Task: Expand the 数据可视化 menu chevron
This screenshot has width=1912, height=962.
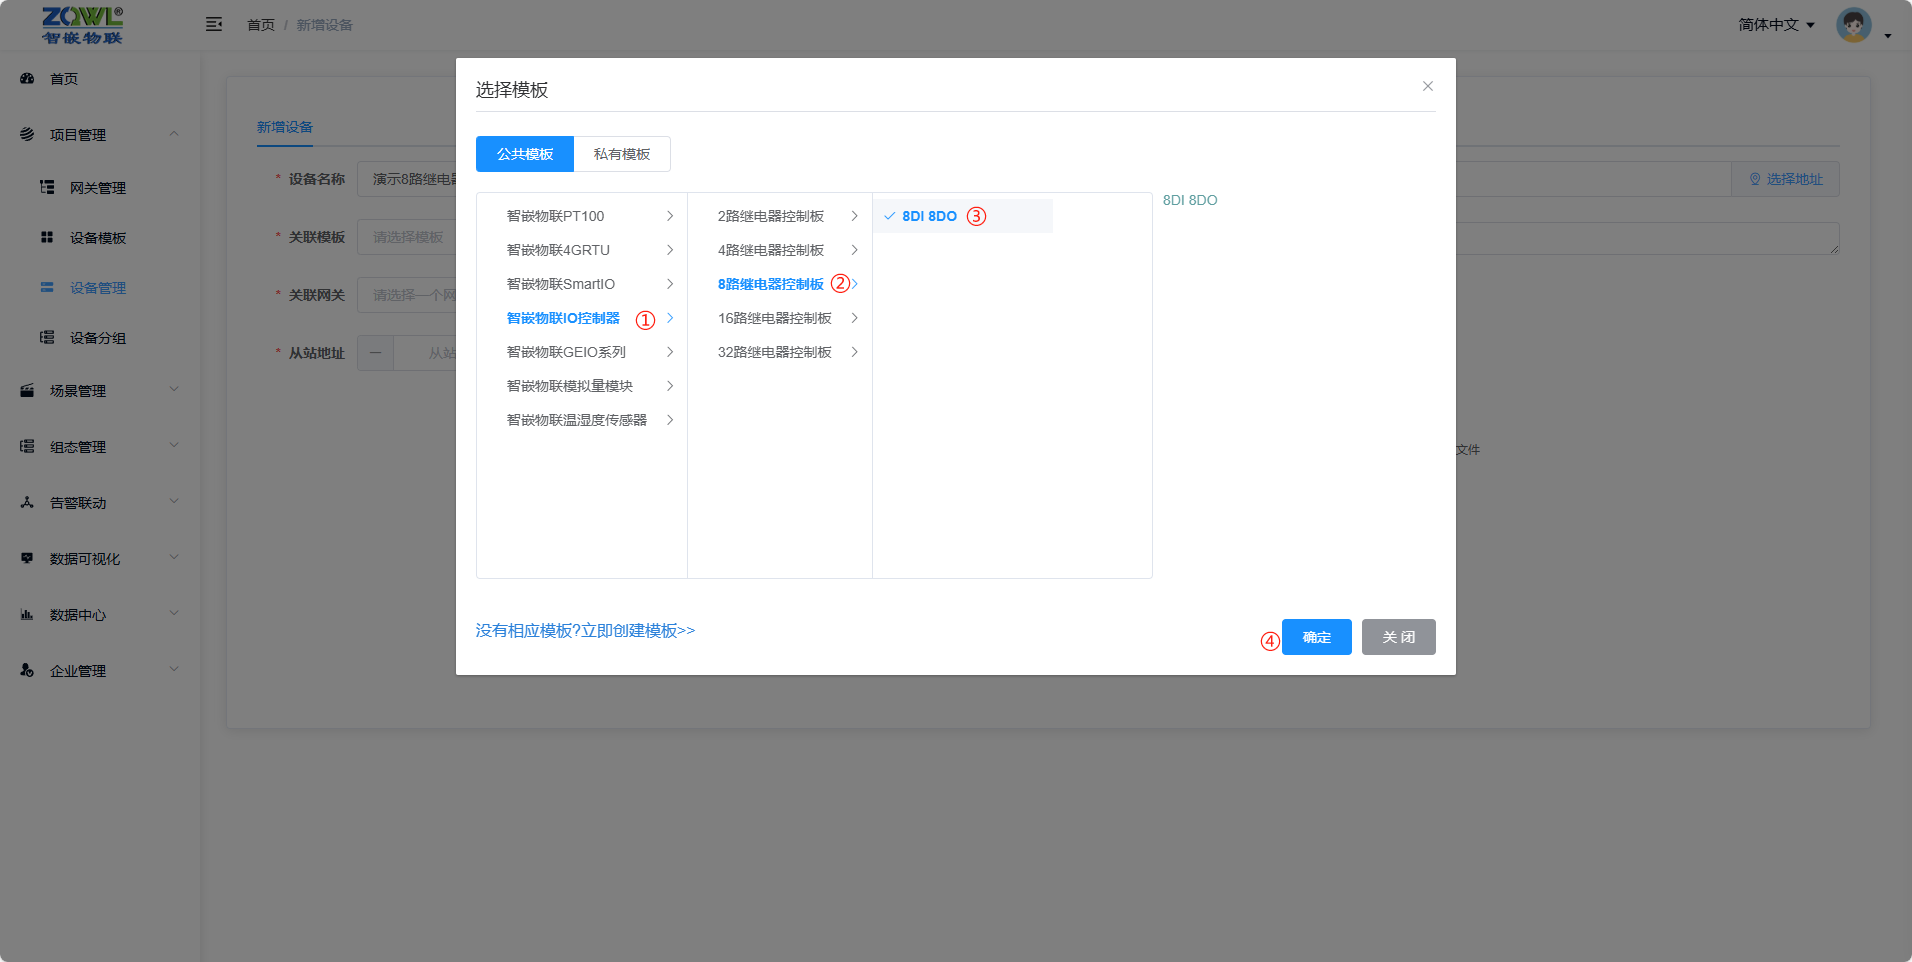Action: coord(174,558)
